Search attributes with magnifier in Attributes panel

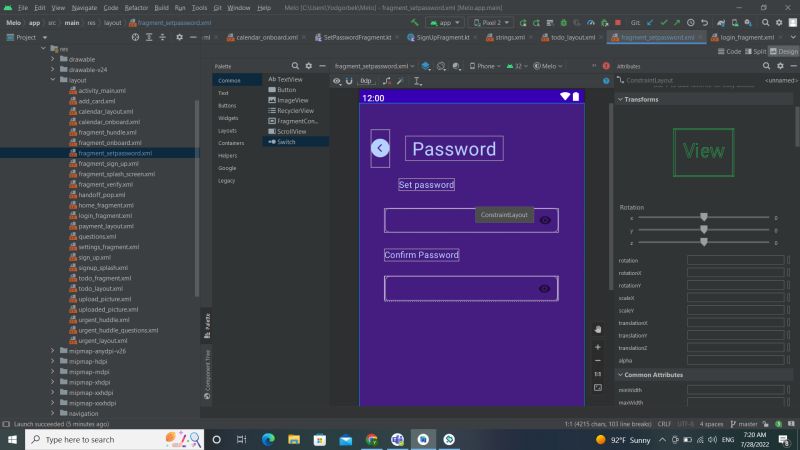click(766, 66)
